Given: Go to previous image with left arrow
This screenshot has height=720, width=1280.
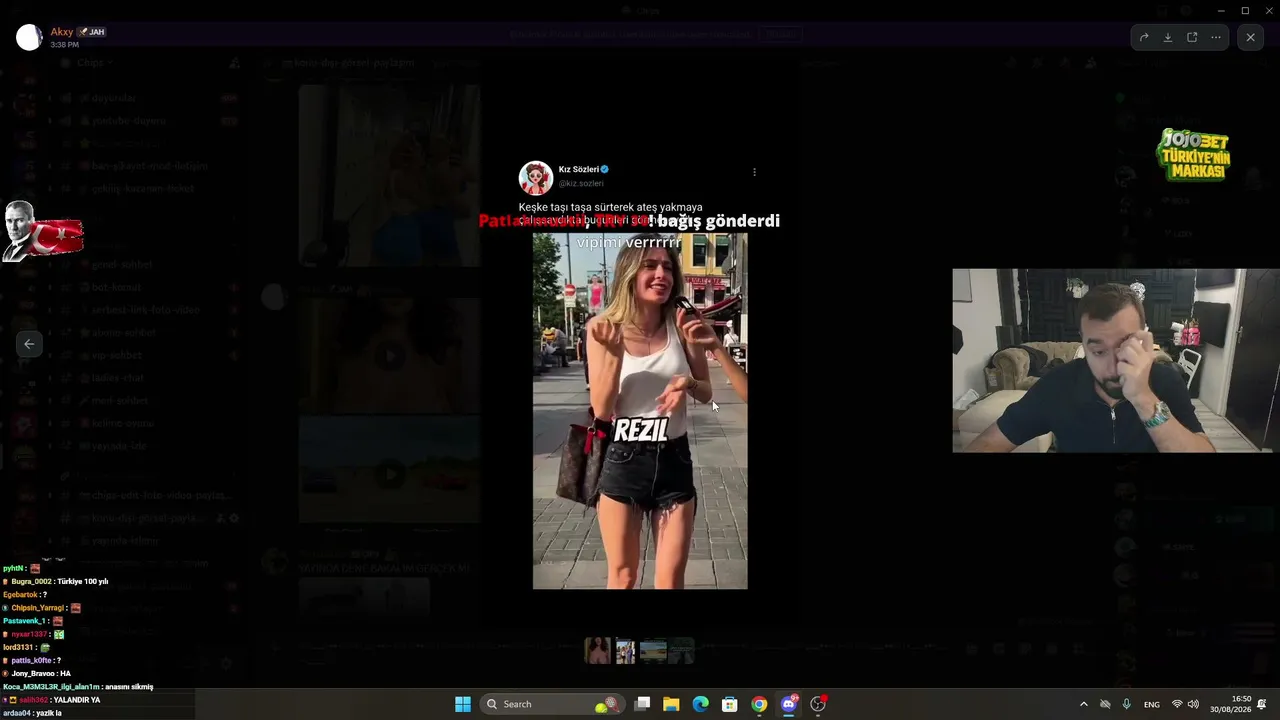Looking at the screenshot, I should (29, 344).
